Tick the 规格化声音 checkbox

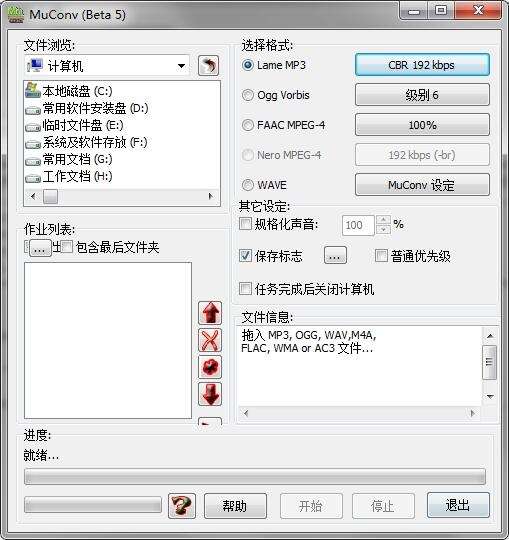[x=246, y=224]
